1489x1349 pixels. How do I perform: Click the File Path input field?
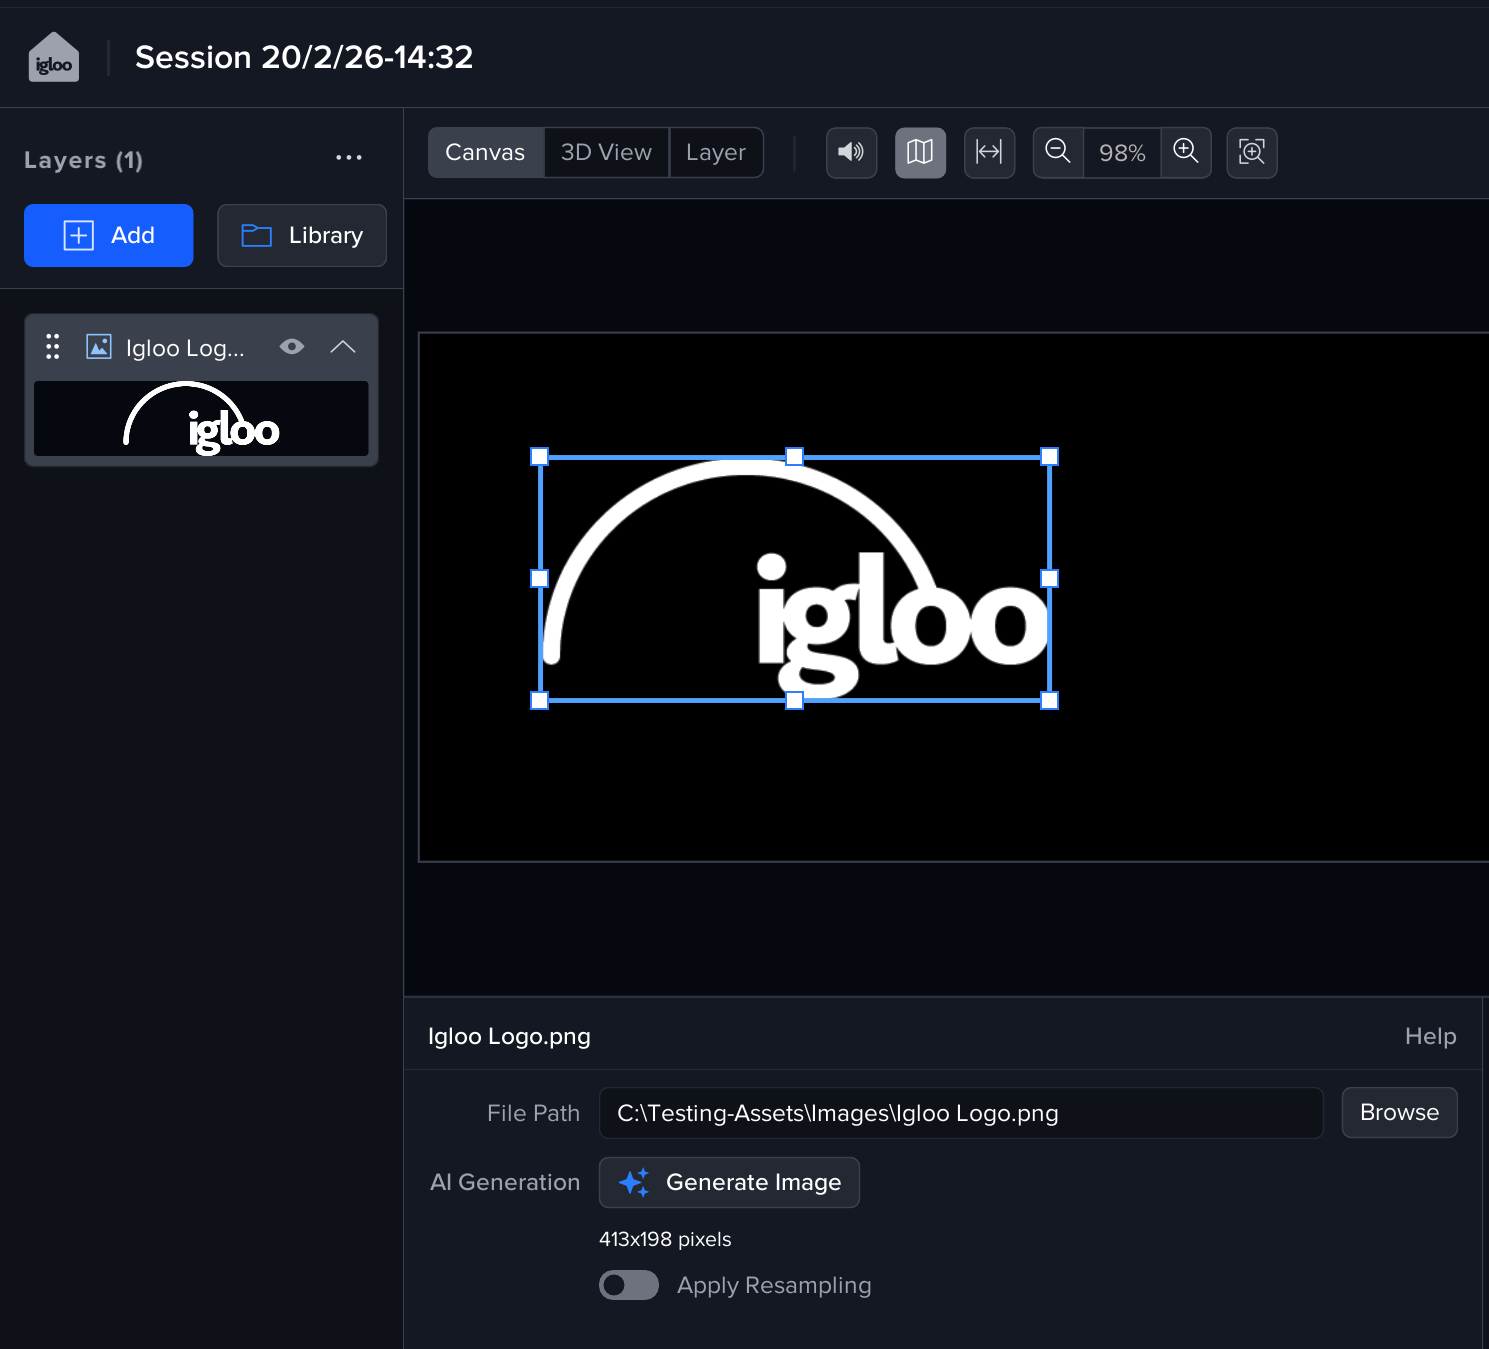tap(960, 1113)
